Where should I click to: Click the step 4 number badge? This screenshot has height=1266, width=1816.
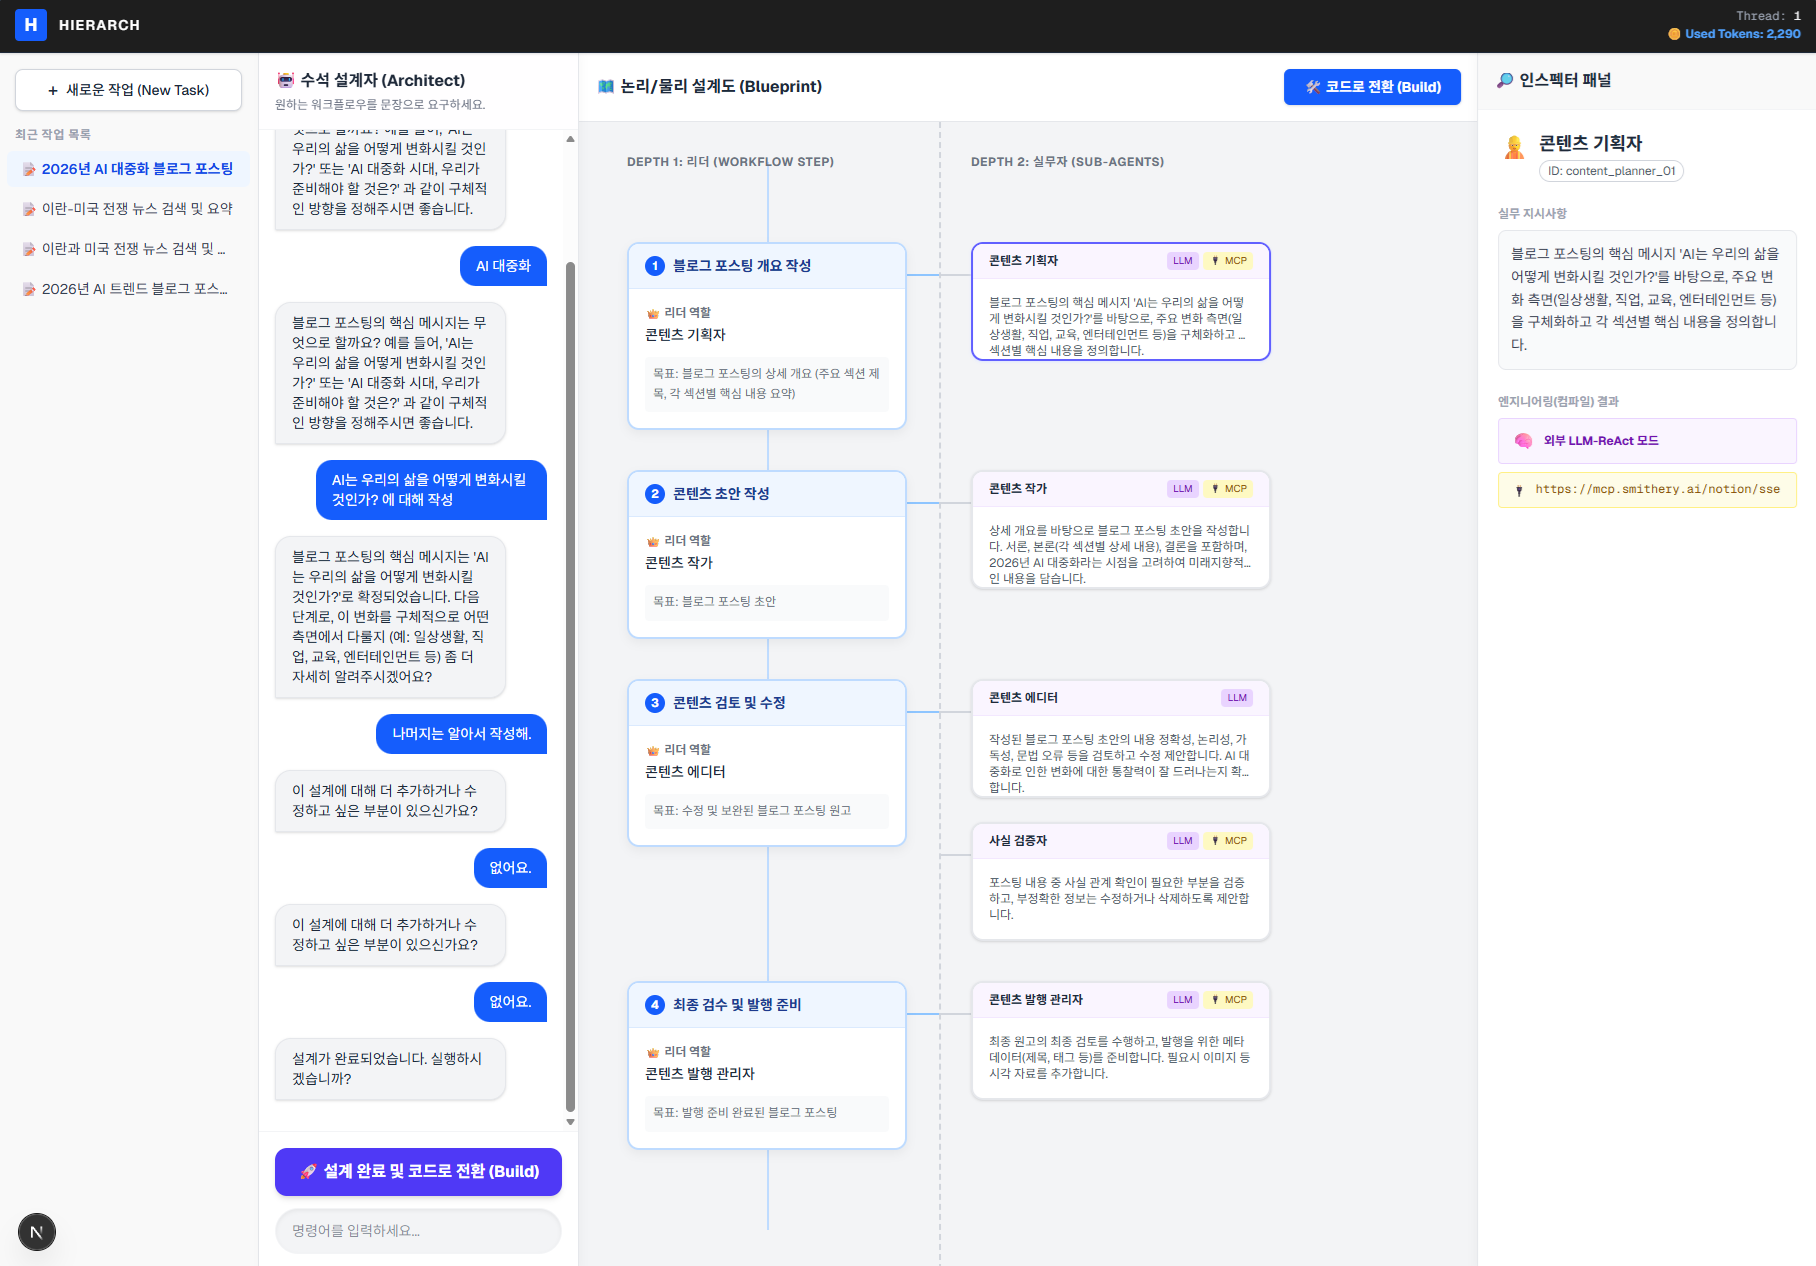tap(655, 1005)
